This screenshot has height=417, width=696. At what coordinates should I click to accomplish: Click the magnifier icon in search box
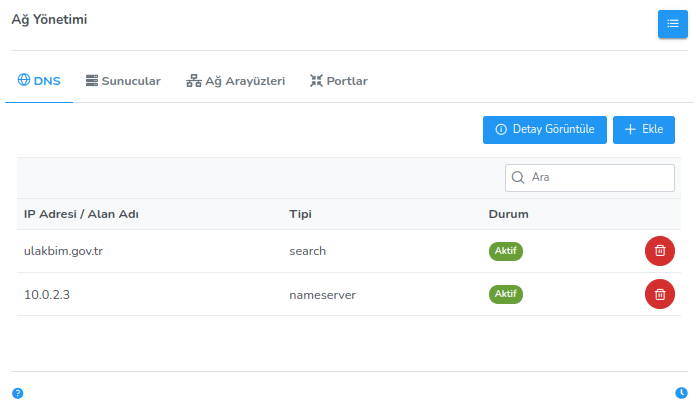pos(518,178)
